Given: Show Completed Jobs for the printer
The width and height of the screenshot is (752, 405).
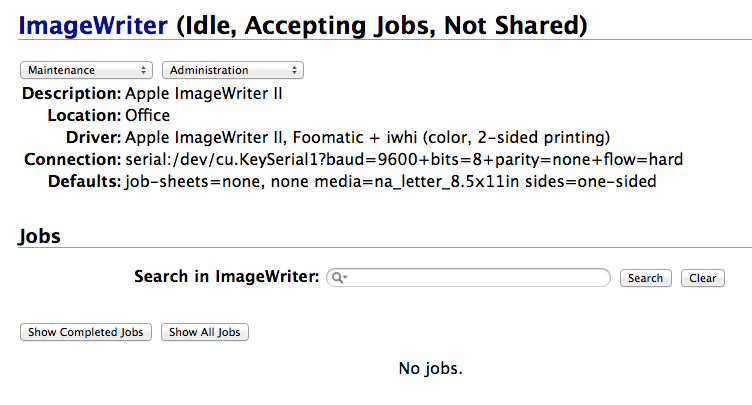Looking at the screenshot, I should (86, 332).
